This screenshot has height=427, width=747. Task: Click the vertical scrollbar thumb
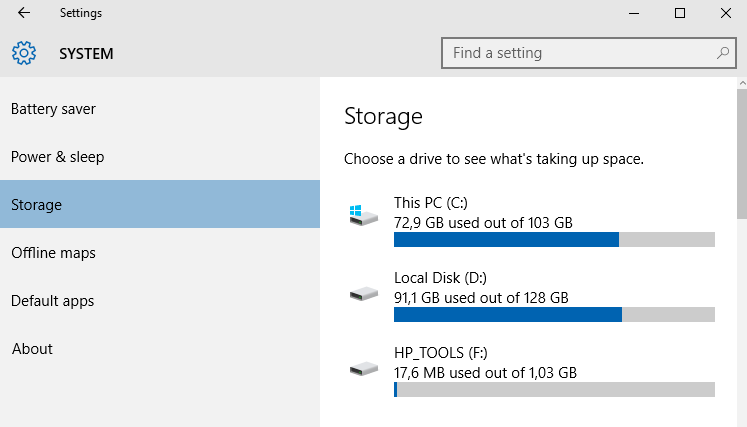tap(742, 153)
